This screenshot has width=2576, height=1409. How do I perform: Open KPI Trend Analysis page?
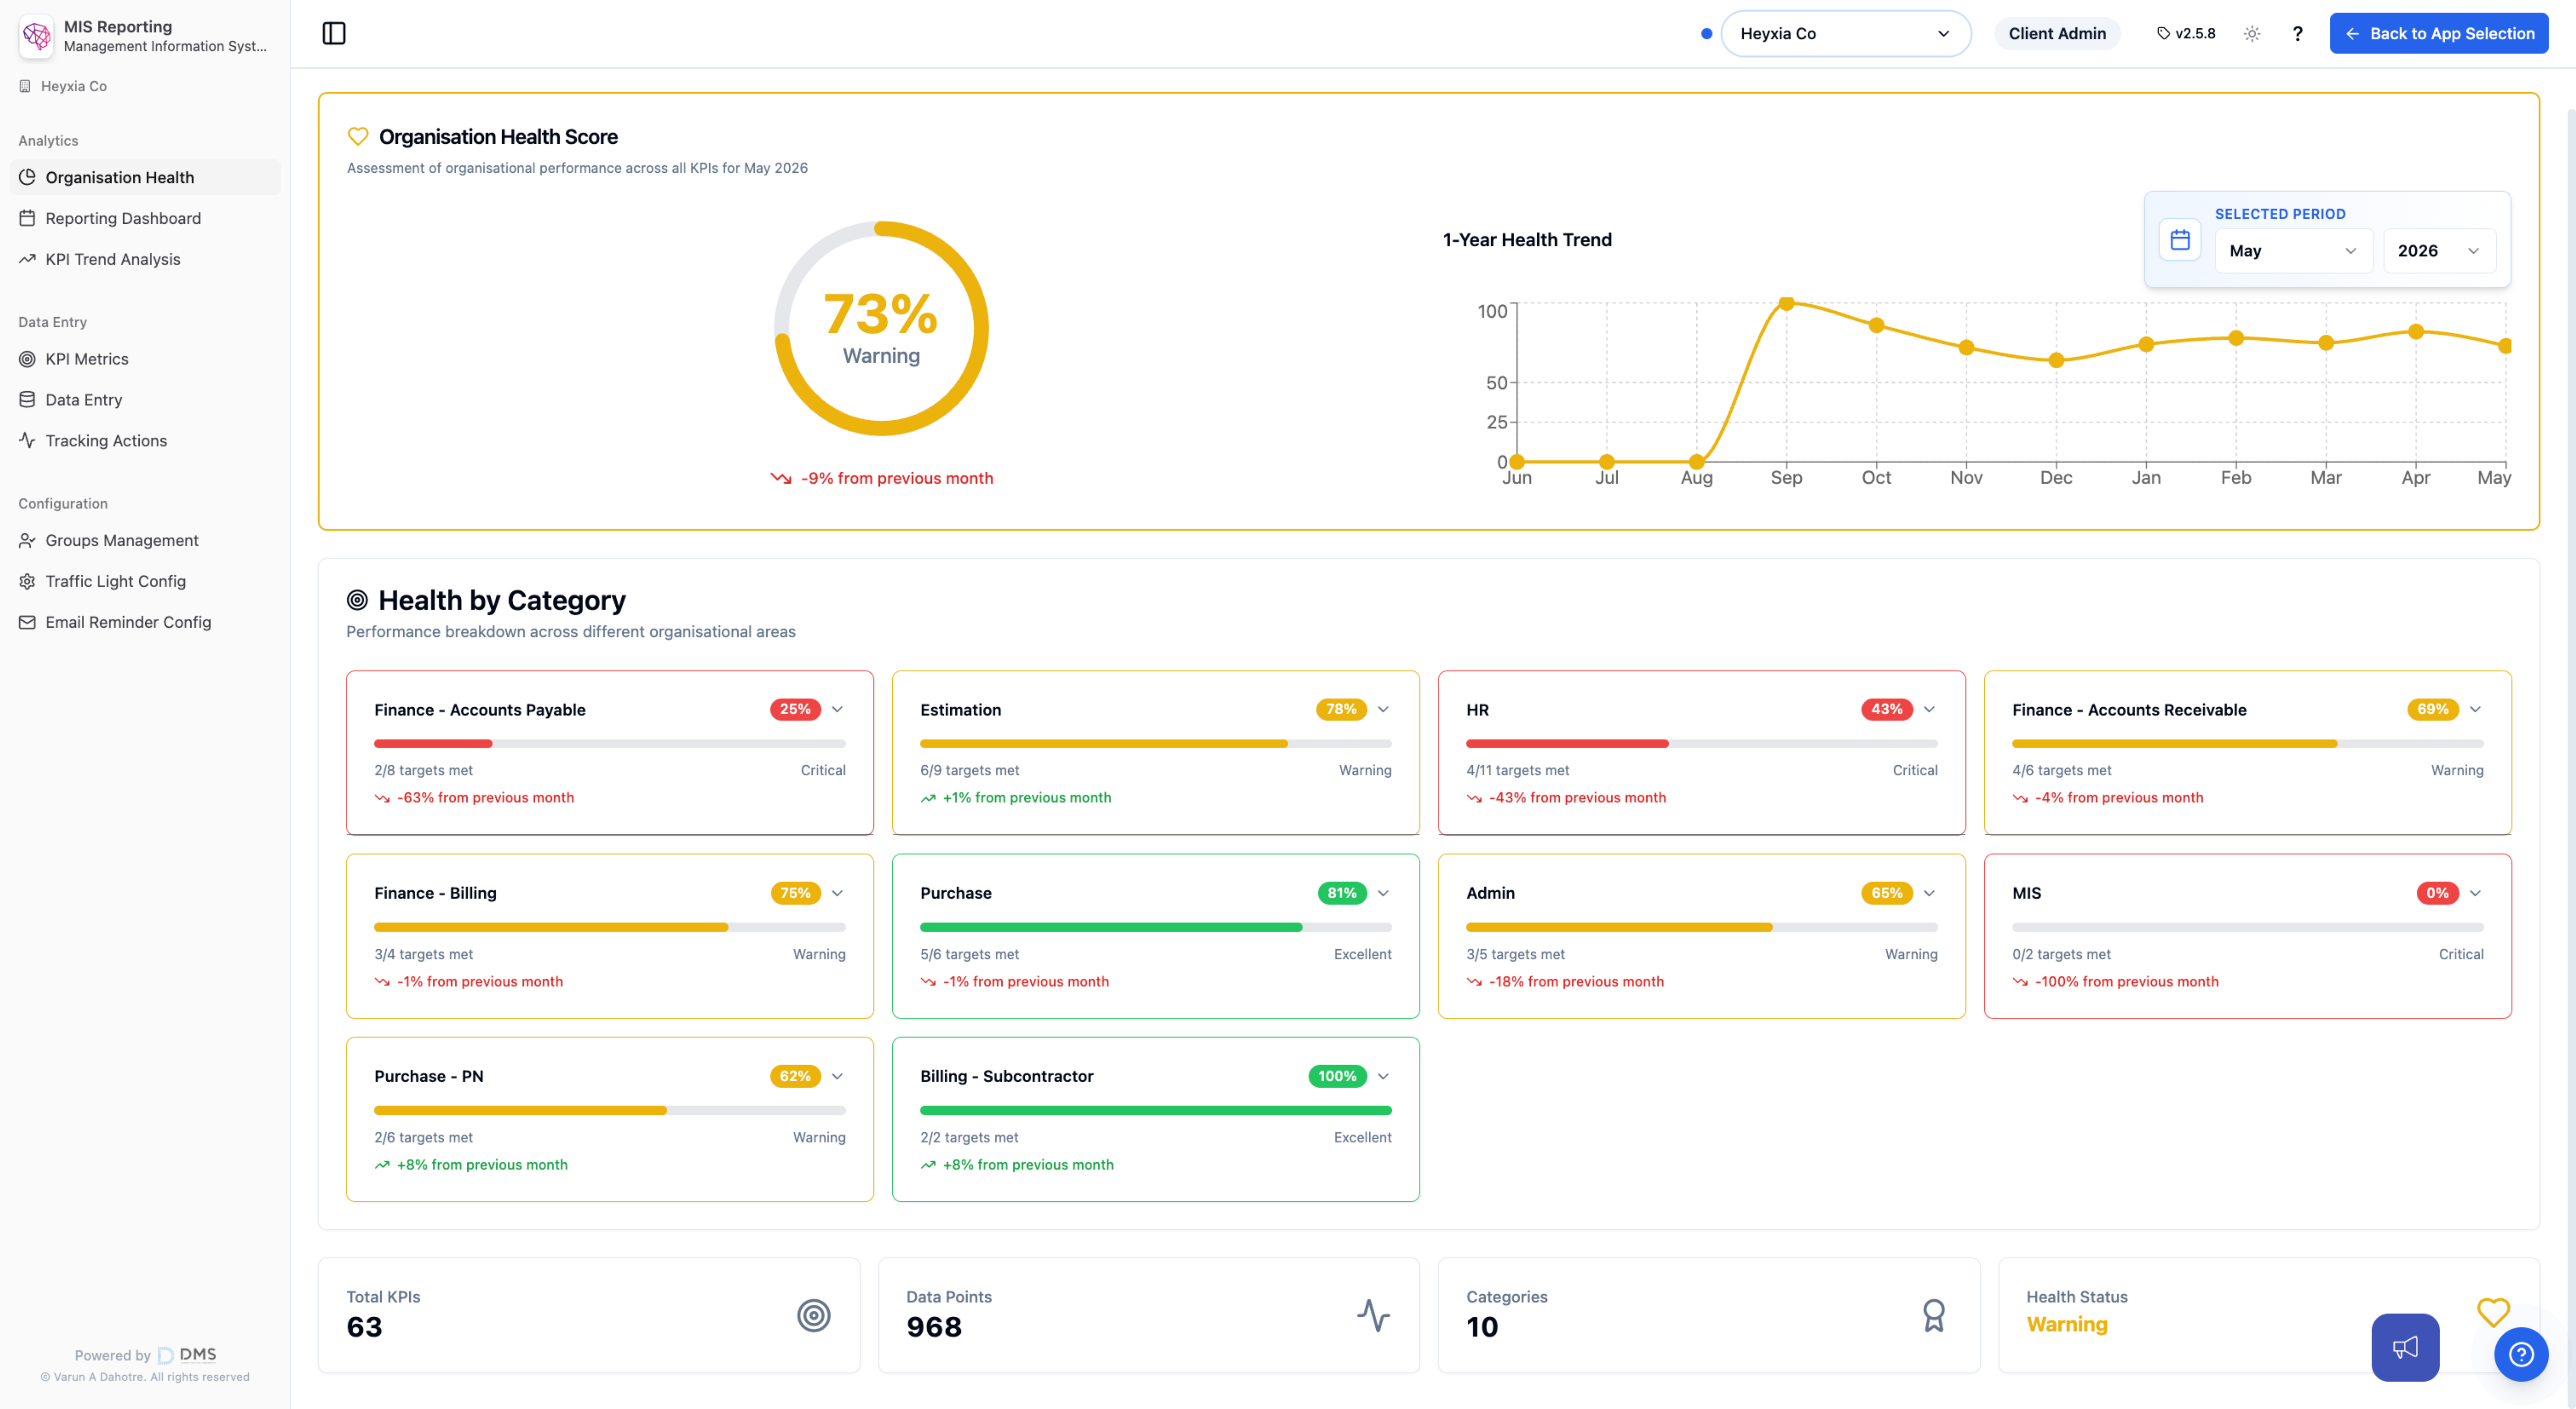[x=145, y=259]
